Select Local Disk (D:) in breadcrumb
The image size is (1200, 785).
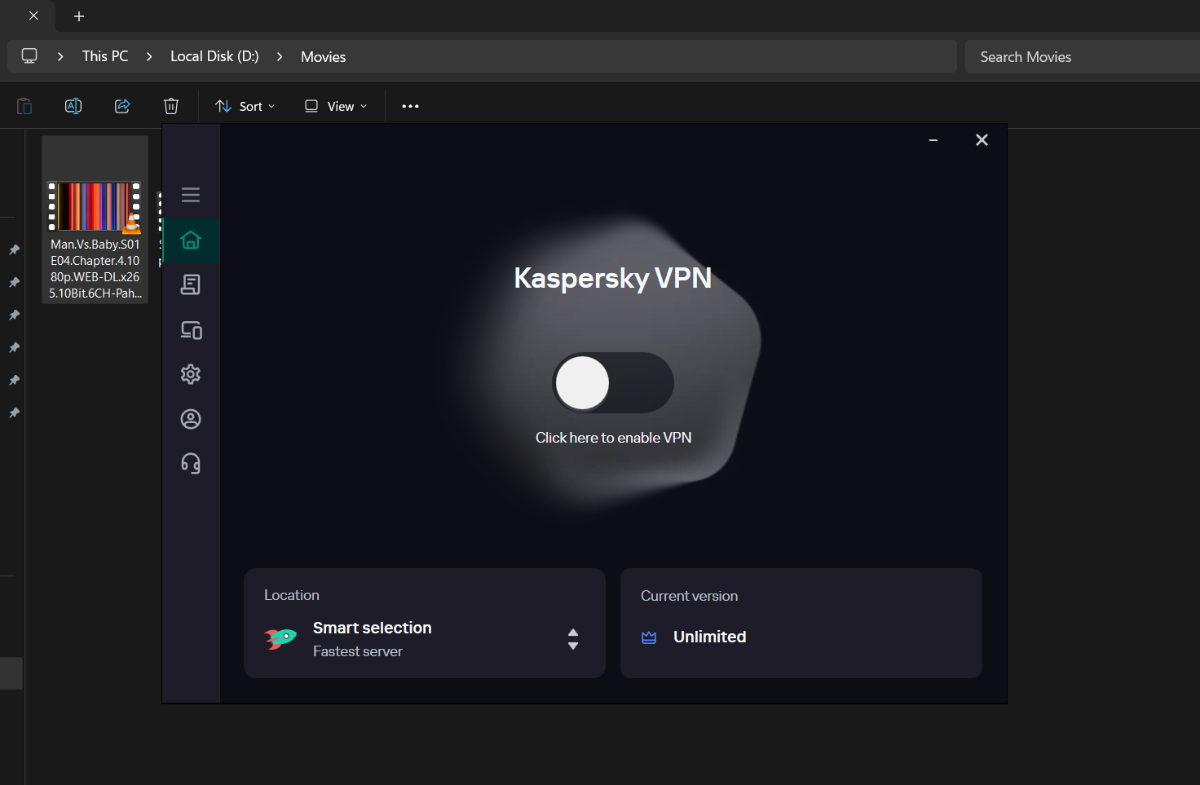tap(214, 56)
